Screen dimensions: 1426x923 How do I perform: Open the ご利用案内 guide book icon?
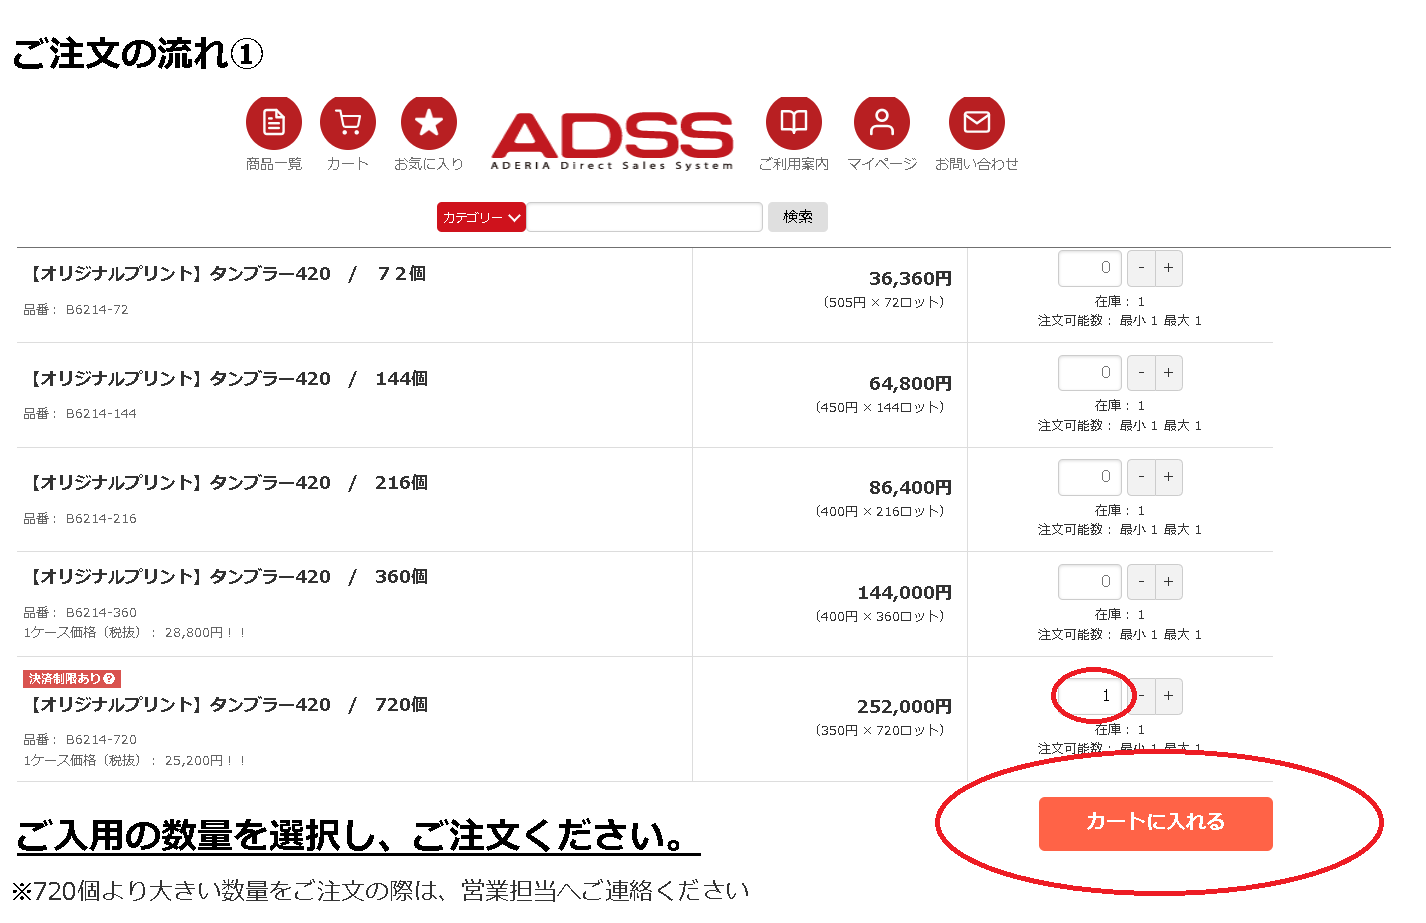(x=794, y=123)
